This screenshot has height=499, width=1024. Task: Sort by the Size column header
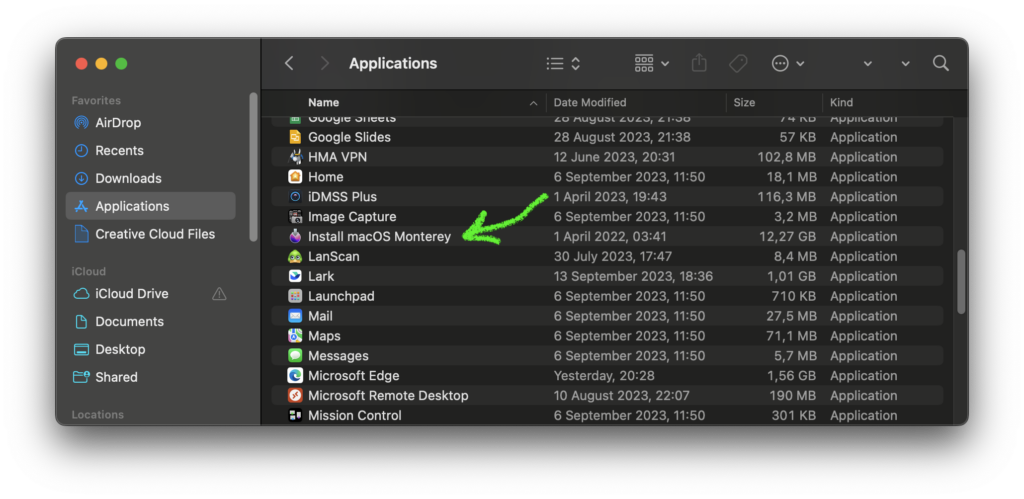tap(744, 103)
